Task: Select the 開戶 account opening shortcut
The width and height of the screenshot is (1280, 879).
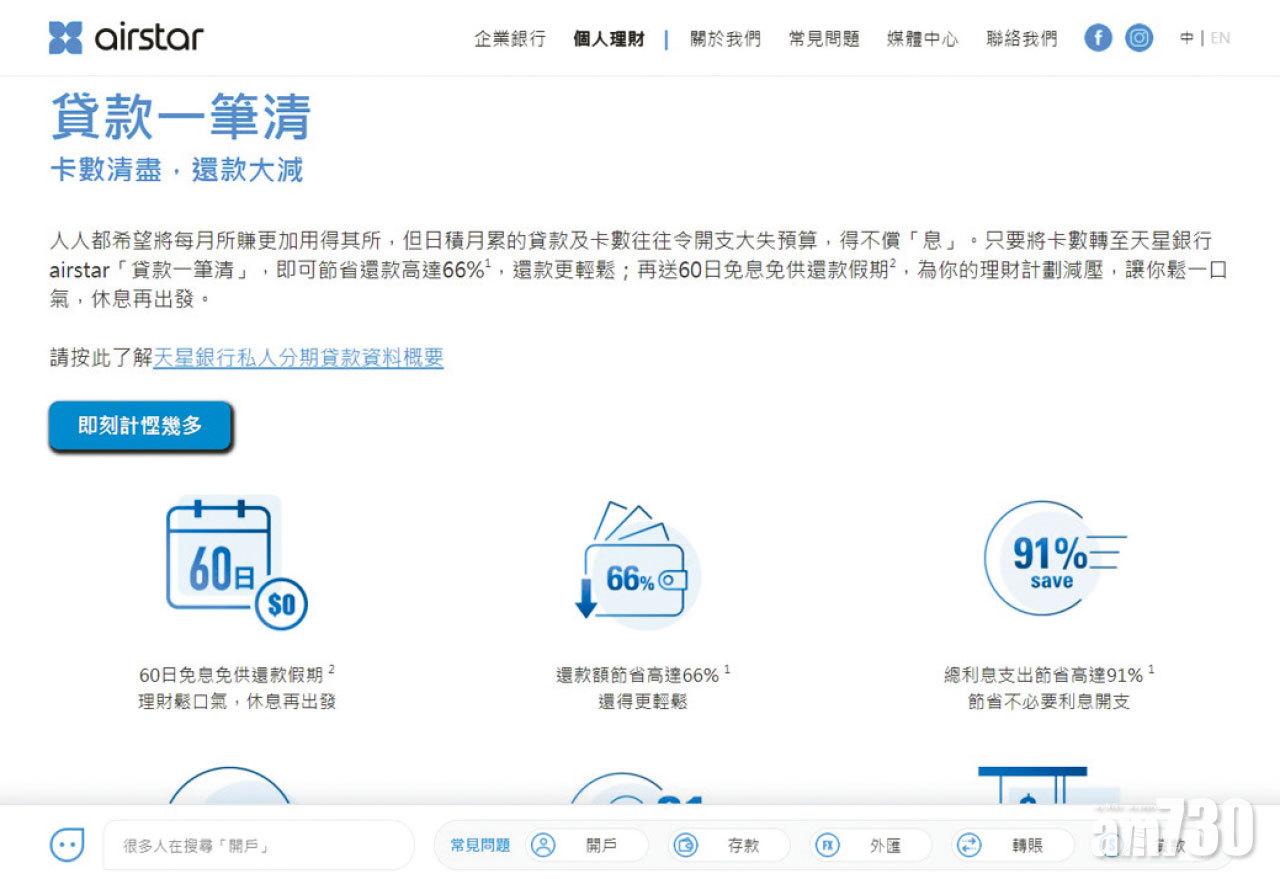Action: [585, 845]
